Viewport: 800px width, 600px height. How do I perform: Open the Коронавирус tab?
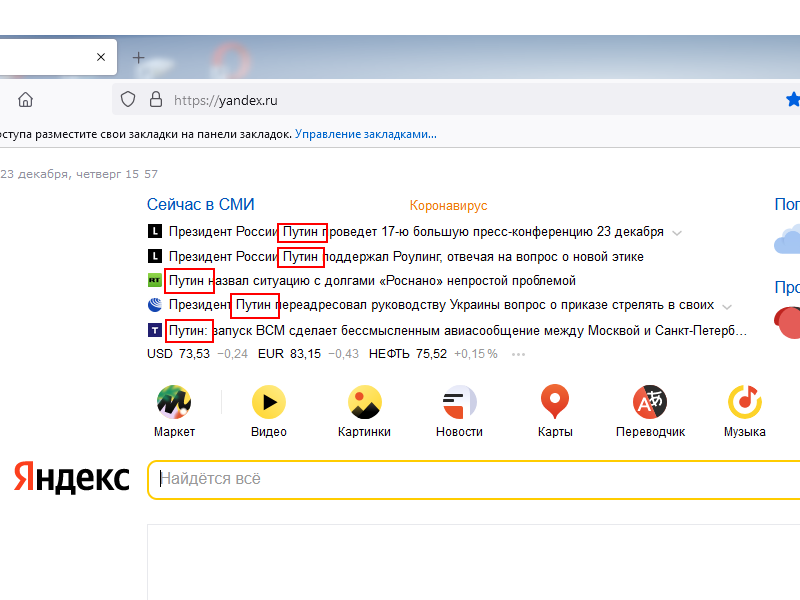point(448,206)
